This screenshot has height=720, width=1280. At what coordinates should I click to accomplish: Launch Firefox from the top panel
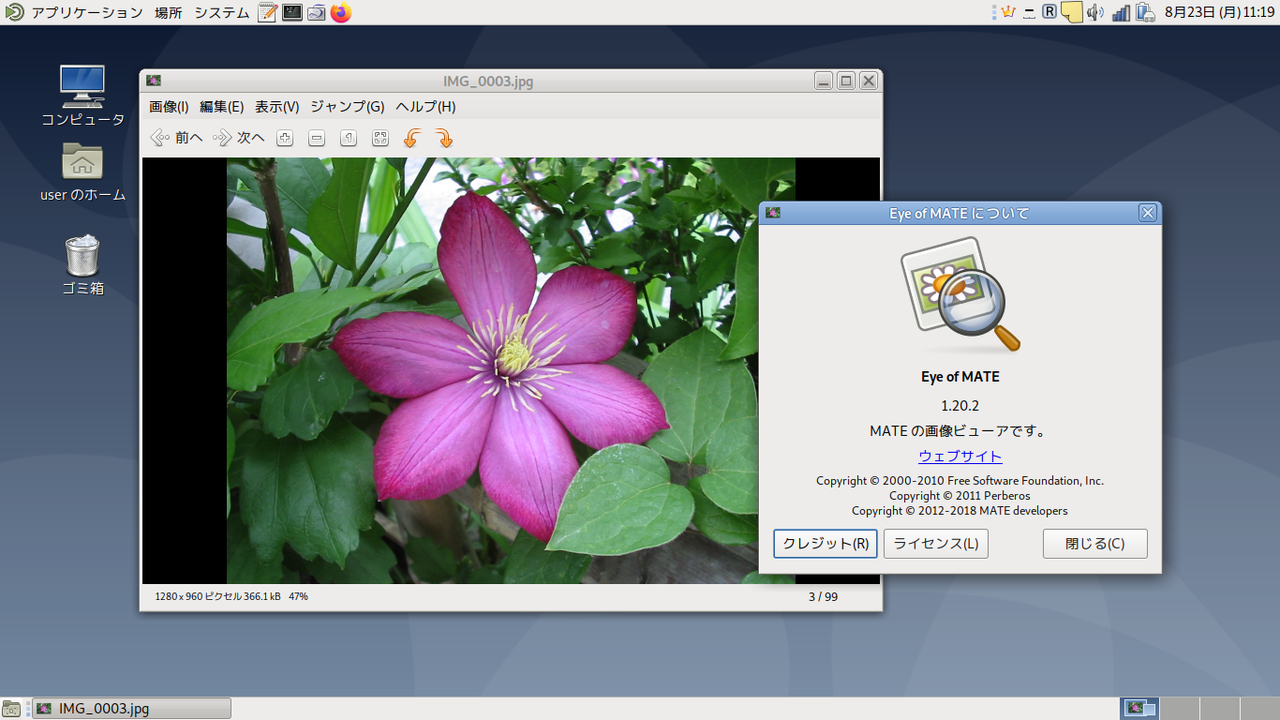341,13
